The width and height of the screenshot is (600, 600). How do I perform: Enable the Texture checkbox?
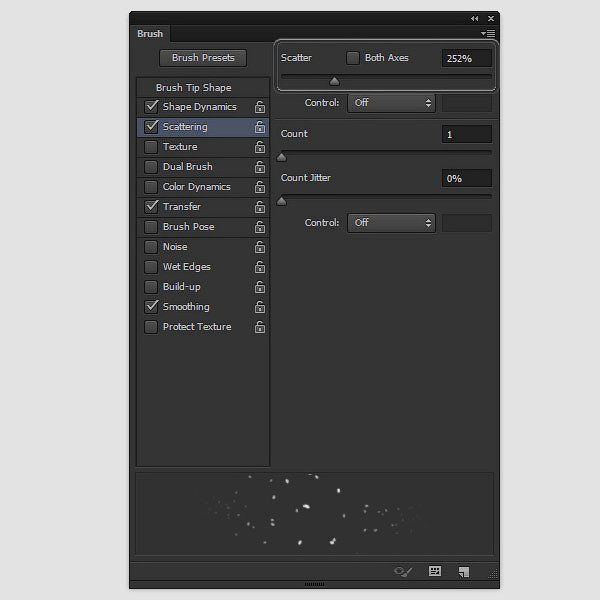(x=151, y=147)
